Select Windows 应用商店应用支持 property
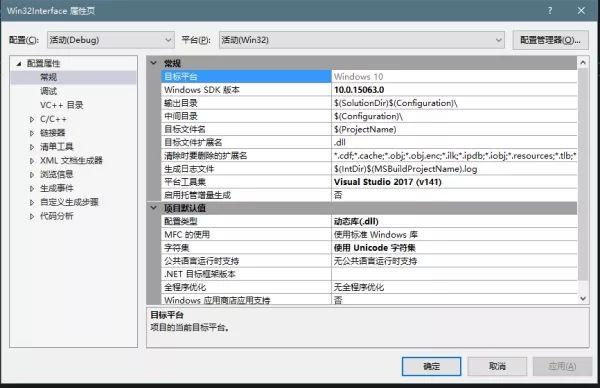The height and width of the screenshot is (388, 600). tap(246, 300)
